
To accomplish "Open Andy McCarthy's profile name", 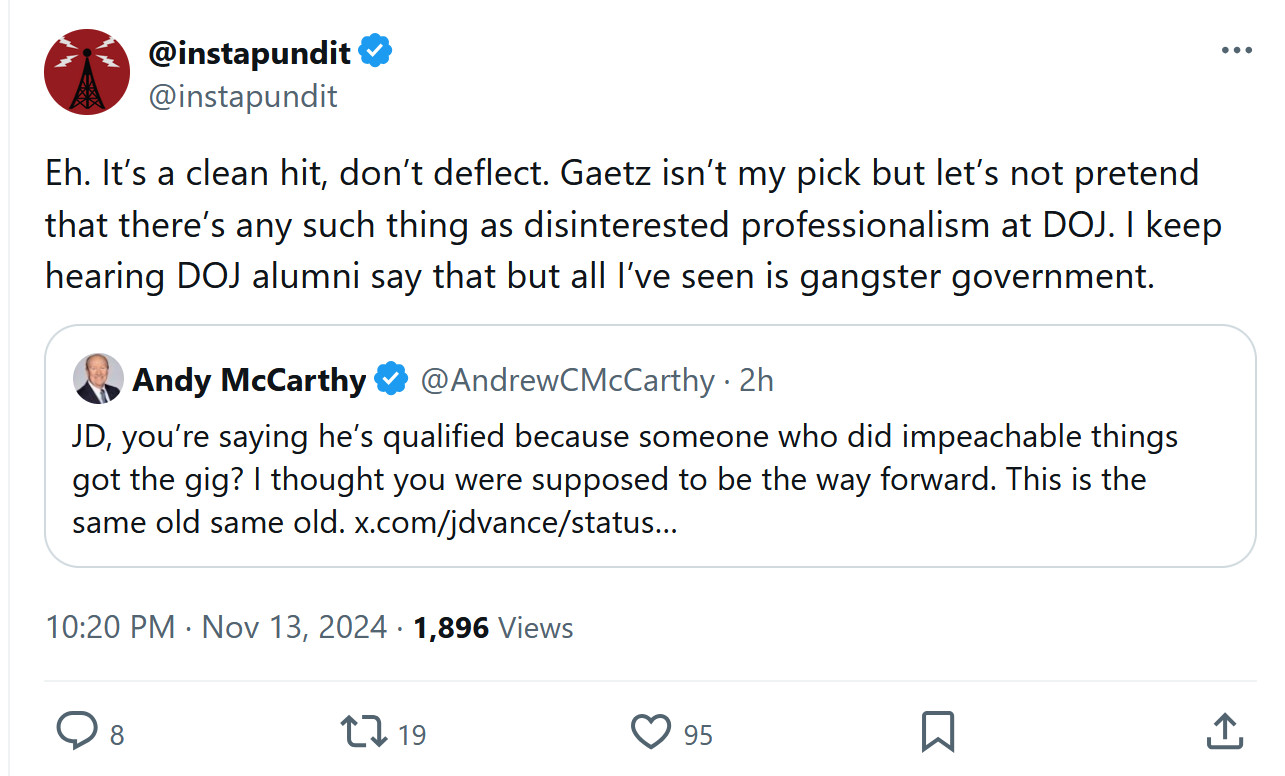I will click(250, 380).
